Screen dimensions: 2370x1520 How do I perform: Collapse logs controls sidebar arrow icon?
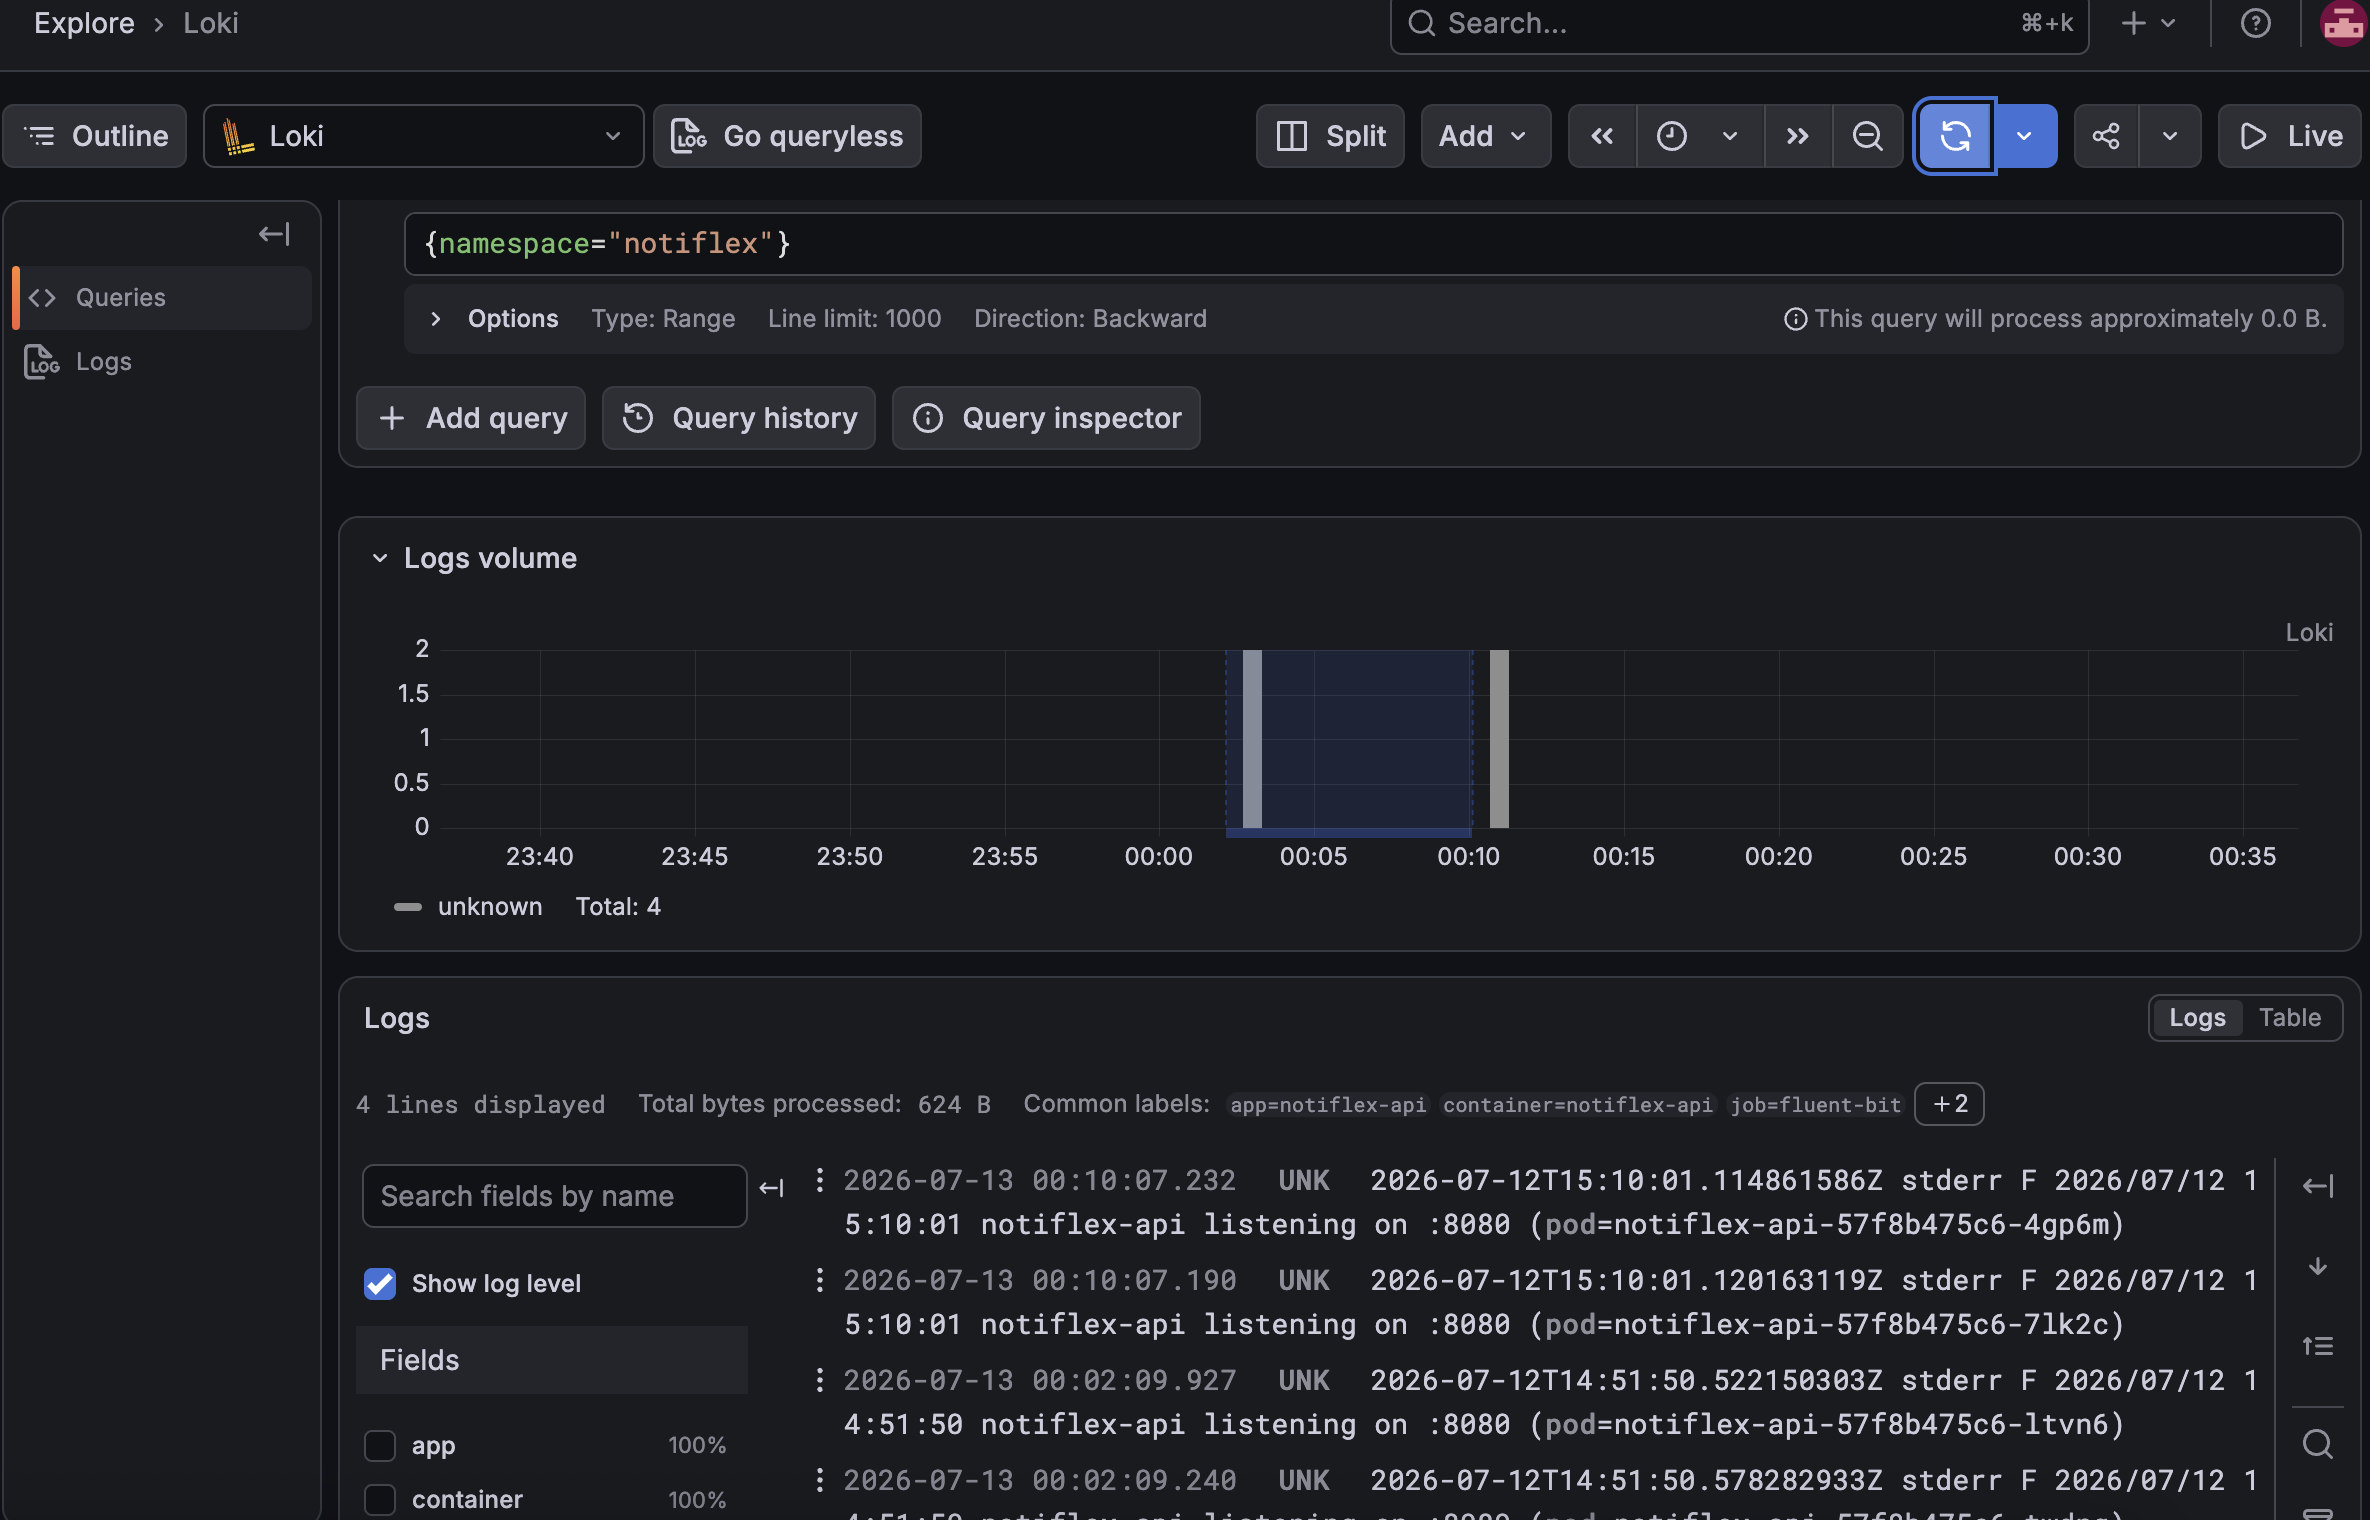[x=2318, y=1187]
